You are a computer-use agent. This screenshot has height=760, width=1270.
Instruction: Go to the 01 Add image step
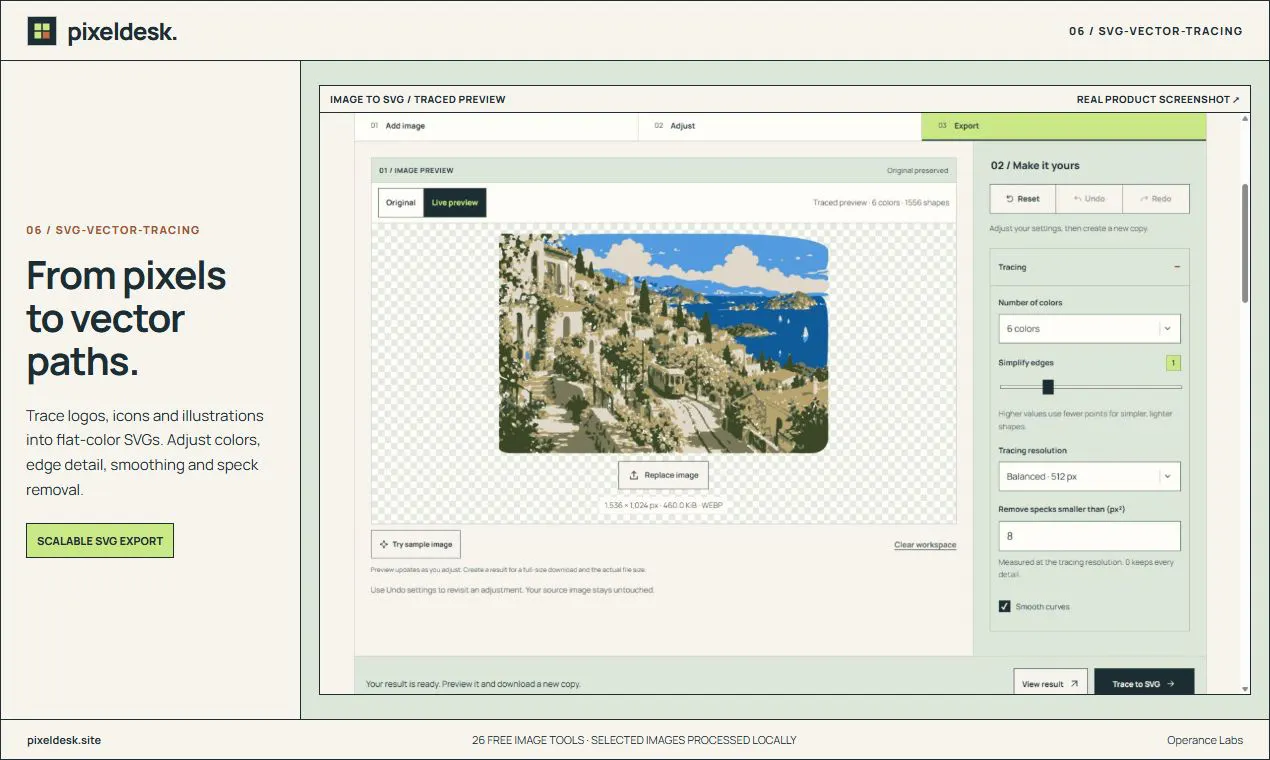(496, 126)
